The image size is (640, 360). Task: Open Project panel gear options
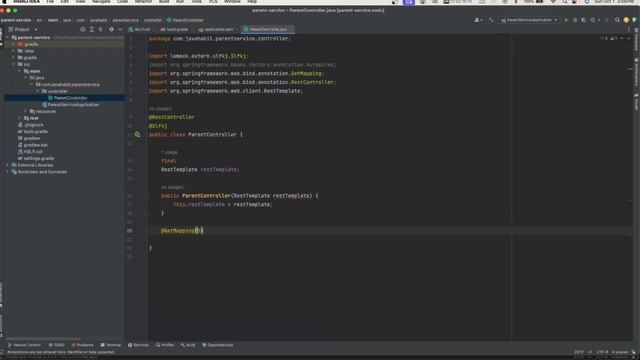(x=111, y=29)
